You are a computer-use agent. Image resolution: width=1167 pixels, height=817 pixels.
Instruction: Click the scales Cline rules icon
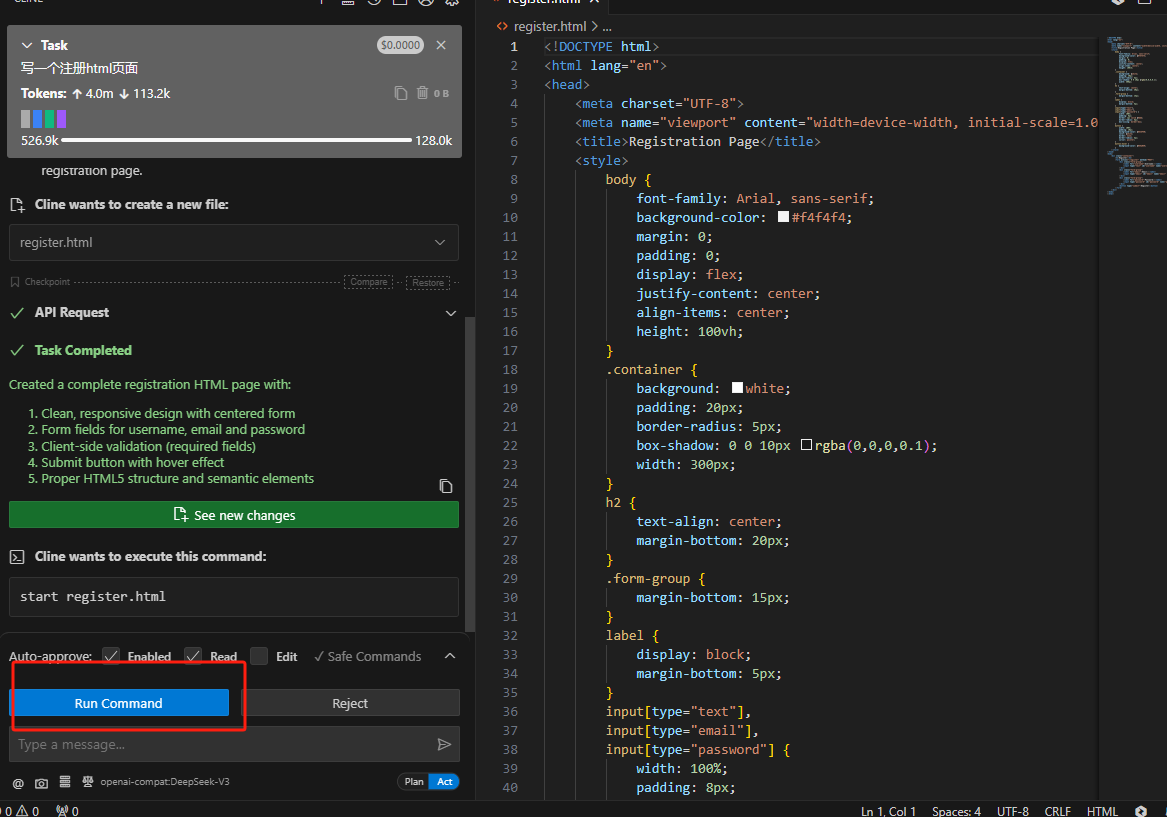point(88,782)
